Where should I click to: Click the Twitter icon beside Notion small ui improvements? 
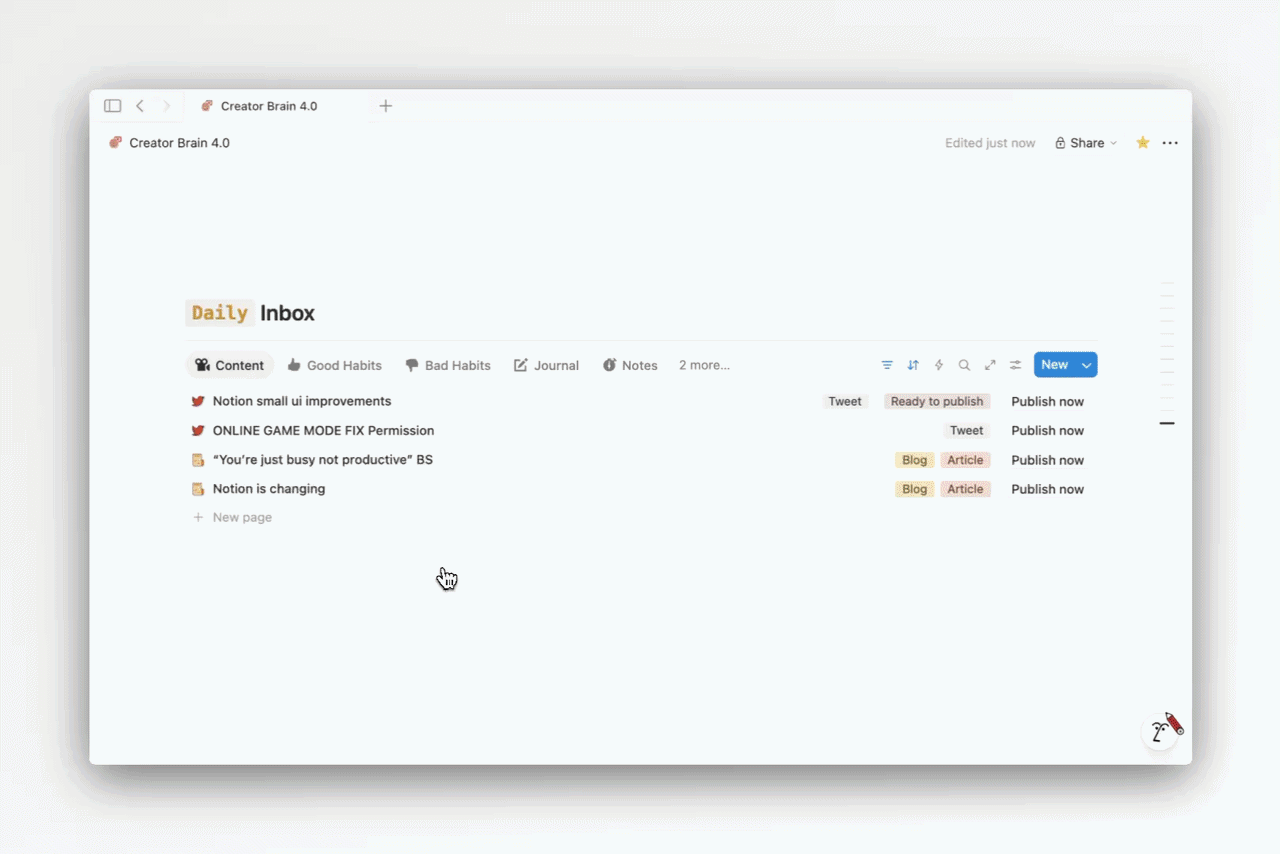tap(198, 401)
